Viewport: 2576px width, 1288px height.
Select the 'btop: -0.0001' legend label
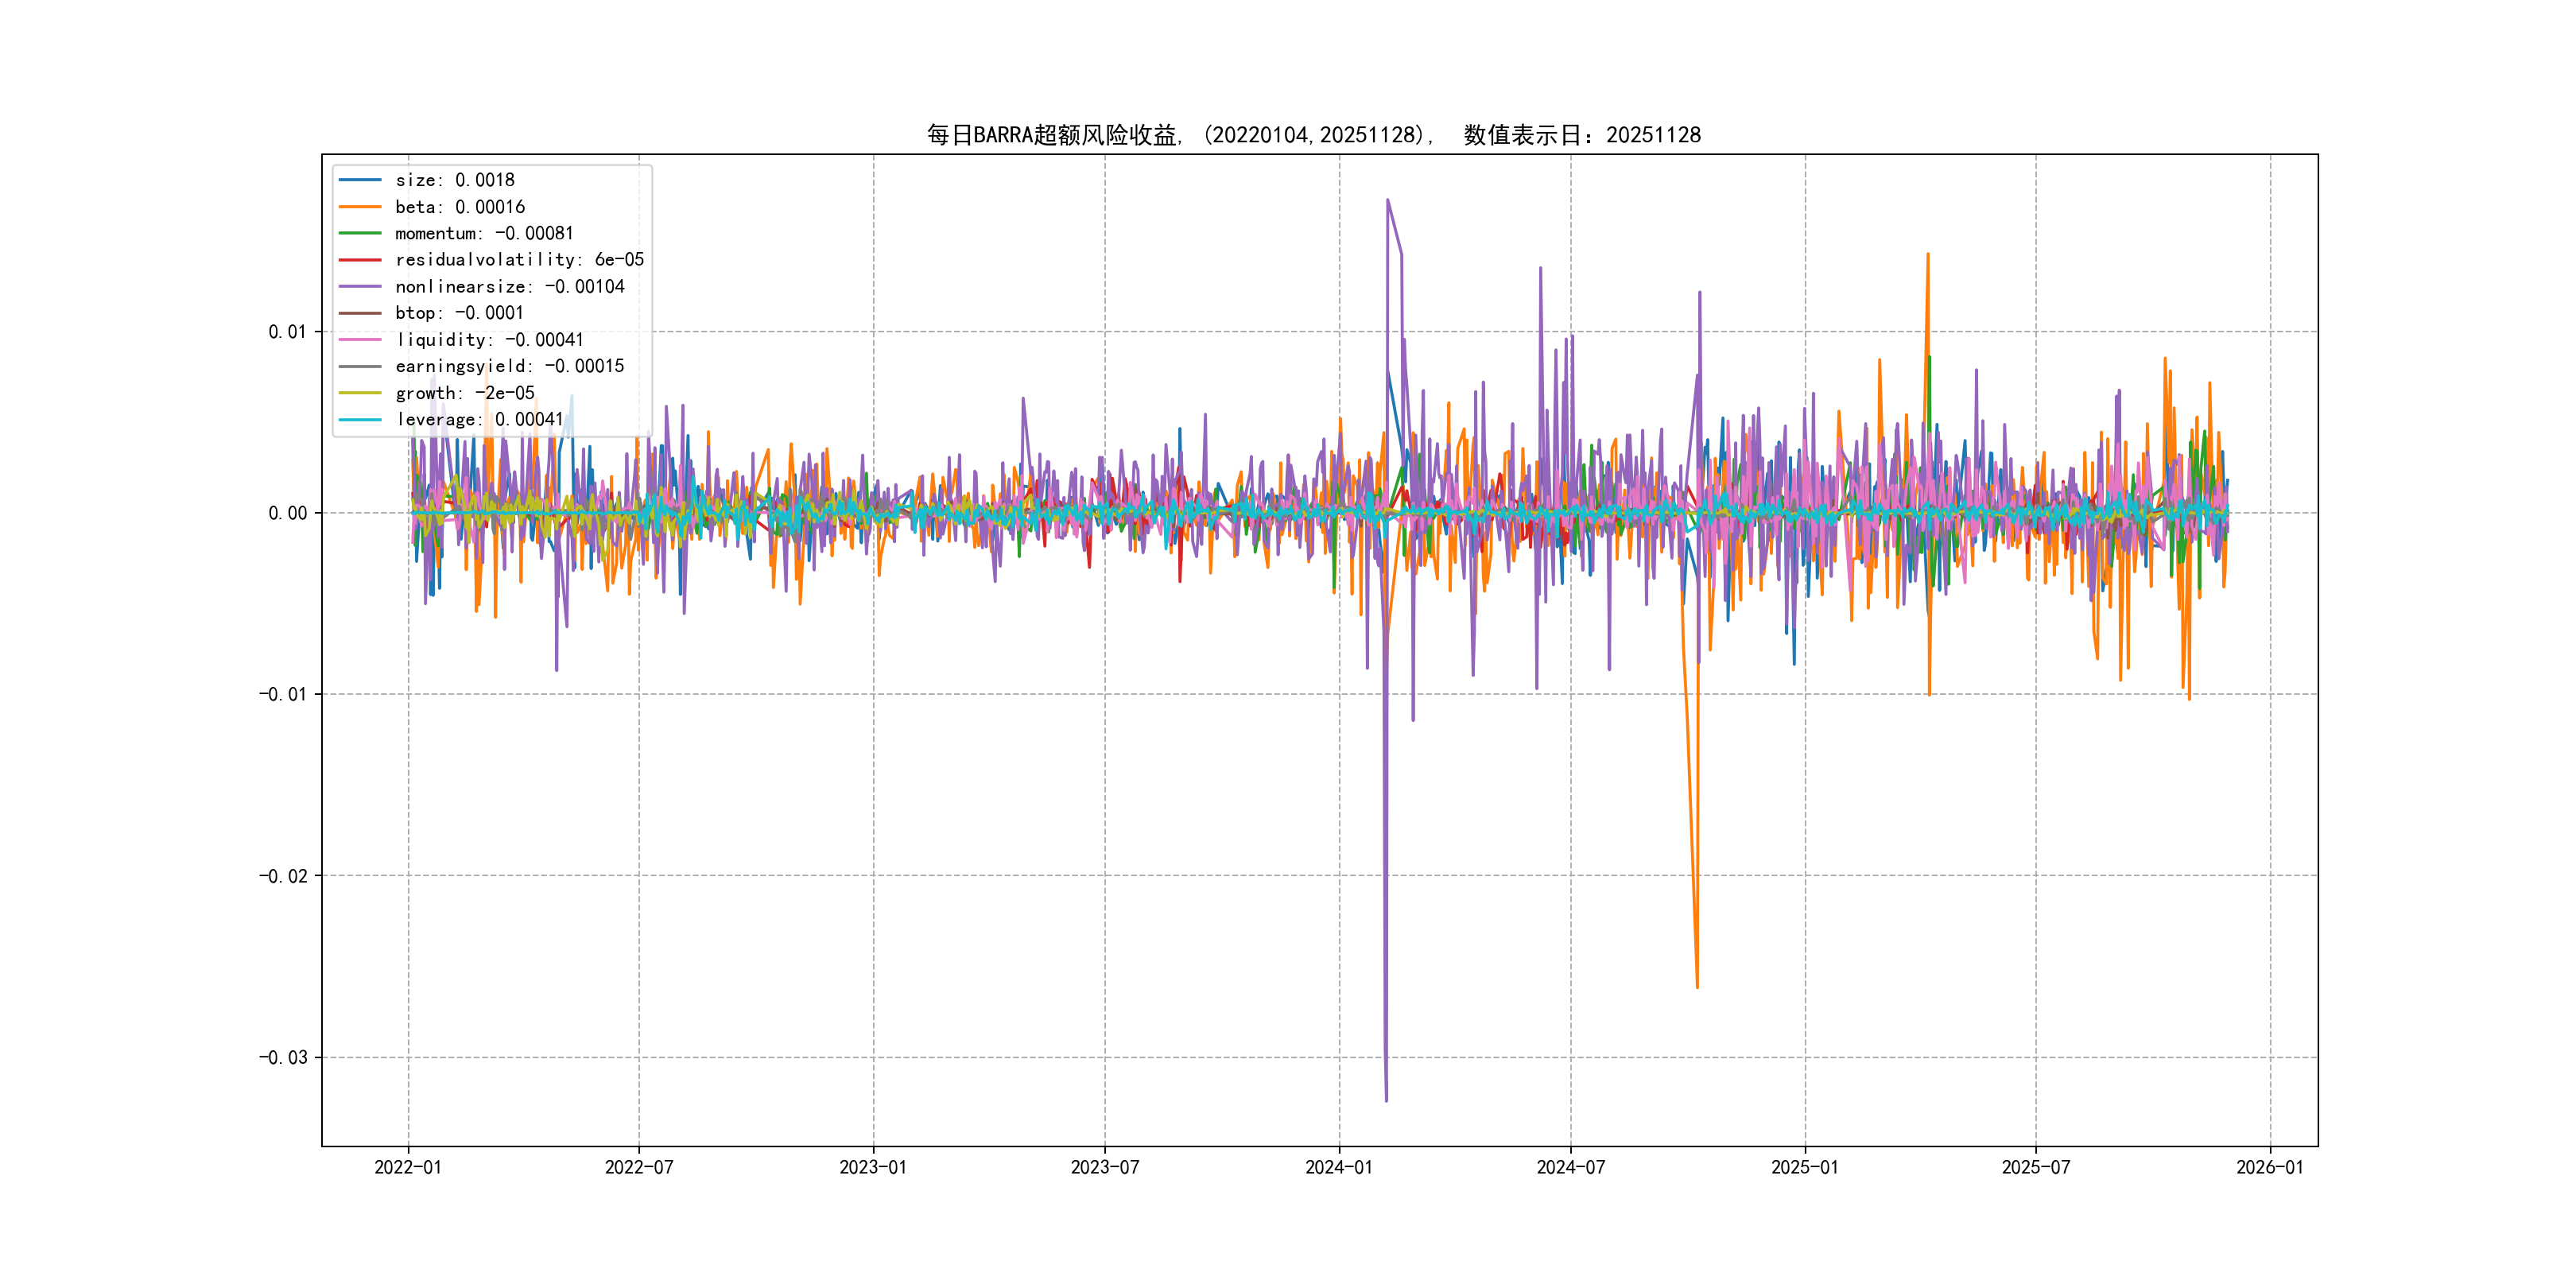point(459,313)
